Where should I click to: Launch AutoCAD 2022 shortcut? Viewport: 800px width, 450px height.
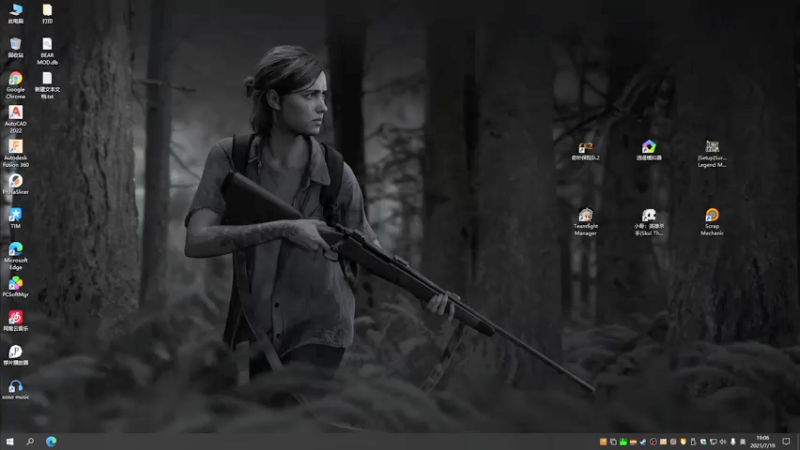coord(16,119)
